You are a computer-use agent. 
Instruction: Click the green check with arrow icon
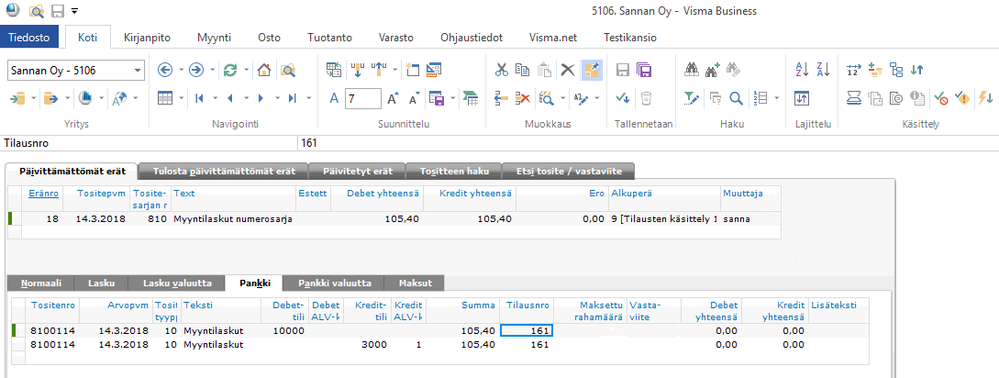point(623,98)
